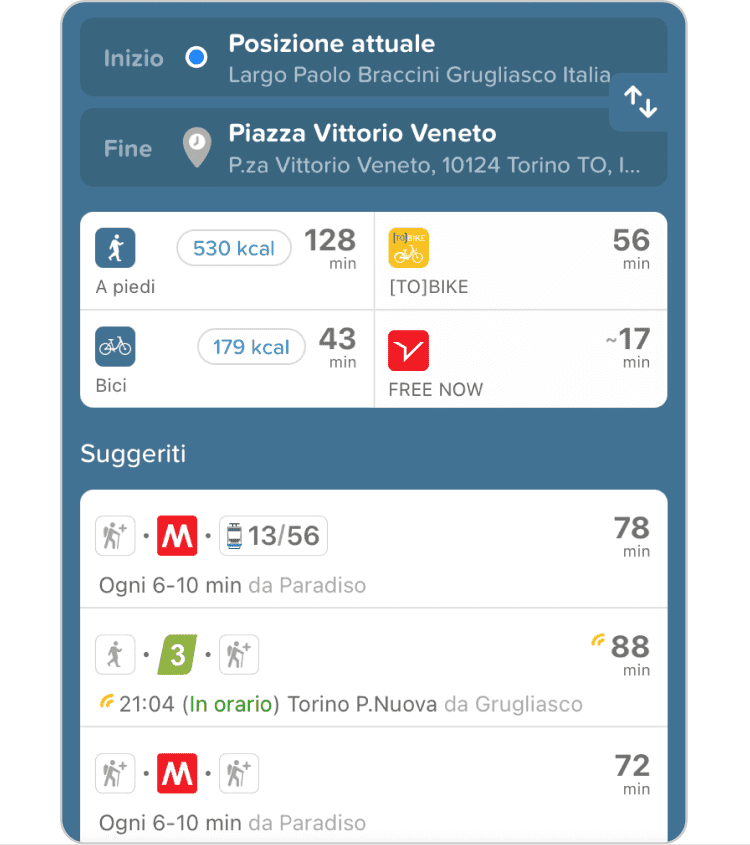Viewport: 750px width, 845px height.
Task: Edit the Inizio start location field
Action: [x=400, y=58]
